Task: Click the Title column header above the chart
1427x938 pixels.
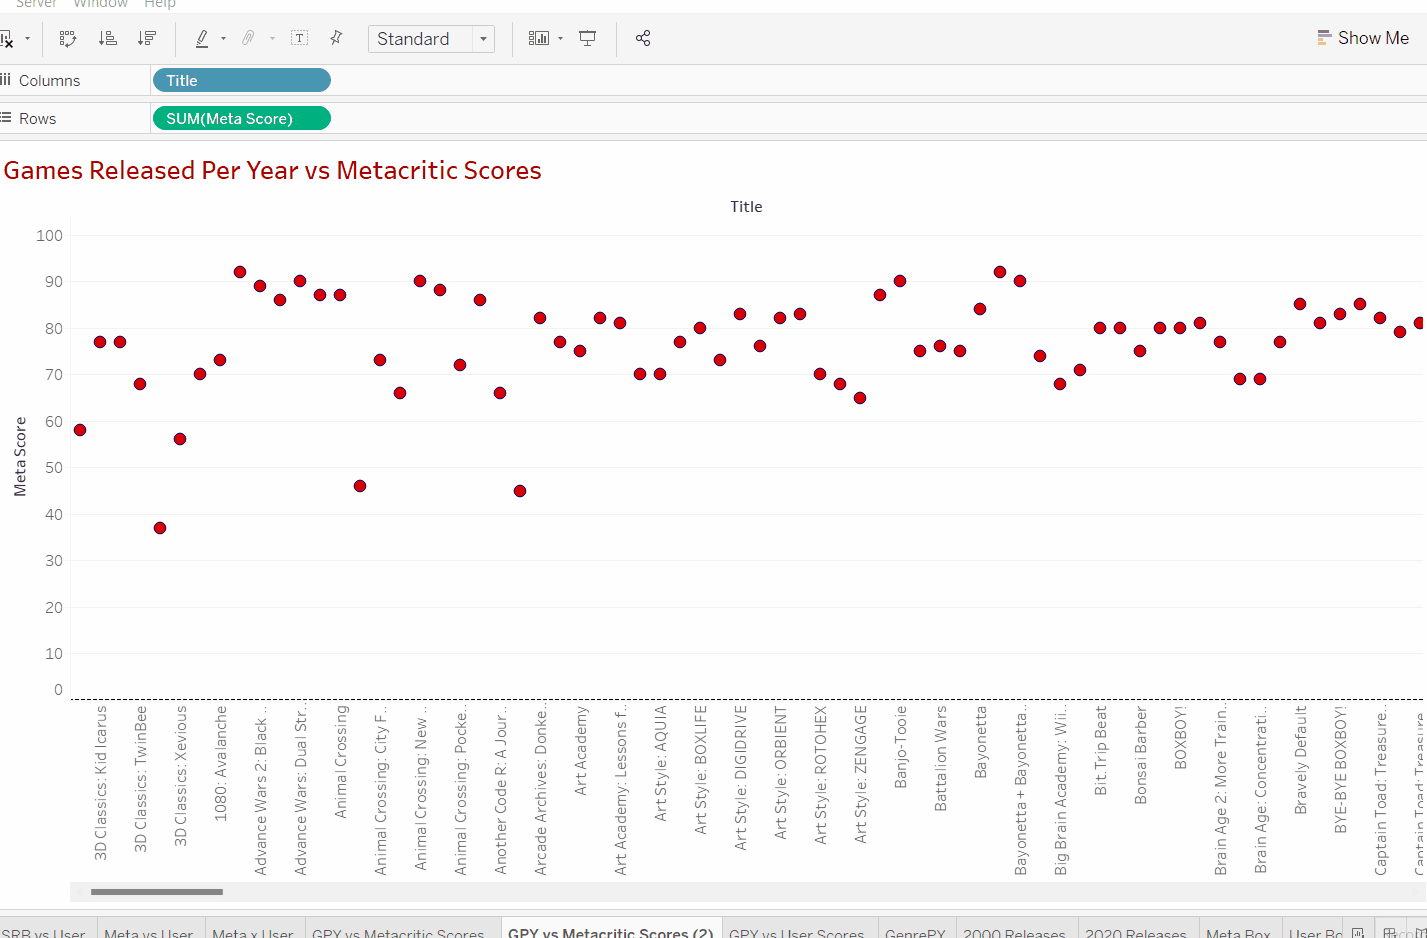Action: point(746,207)
